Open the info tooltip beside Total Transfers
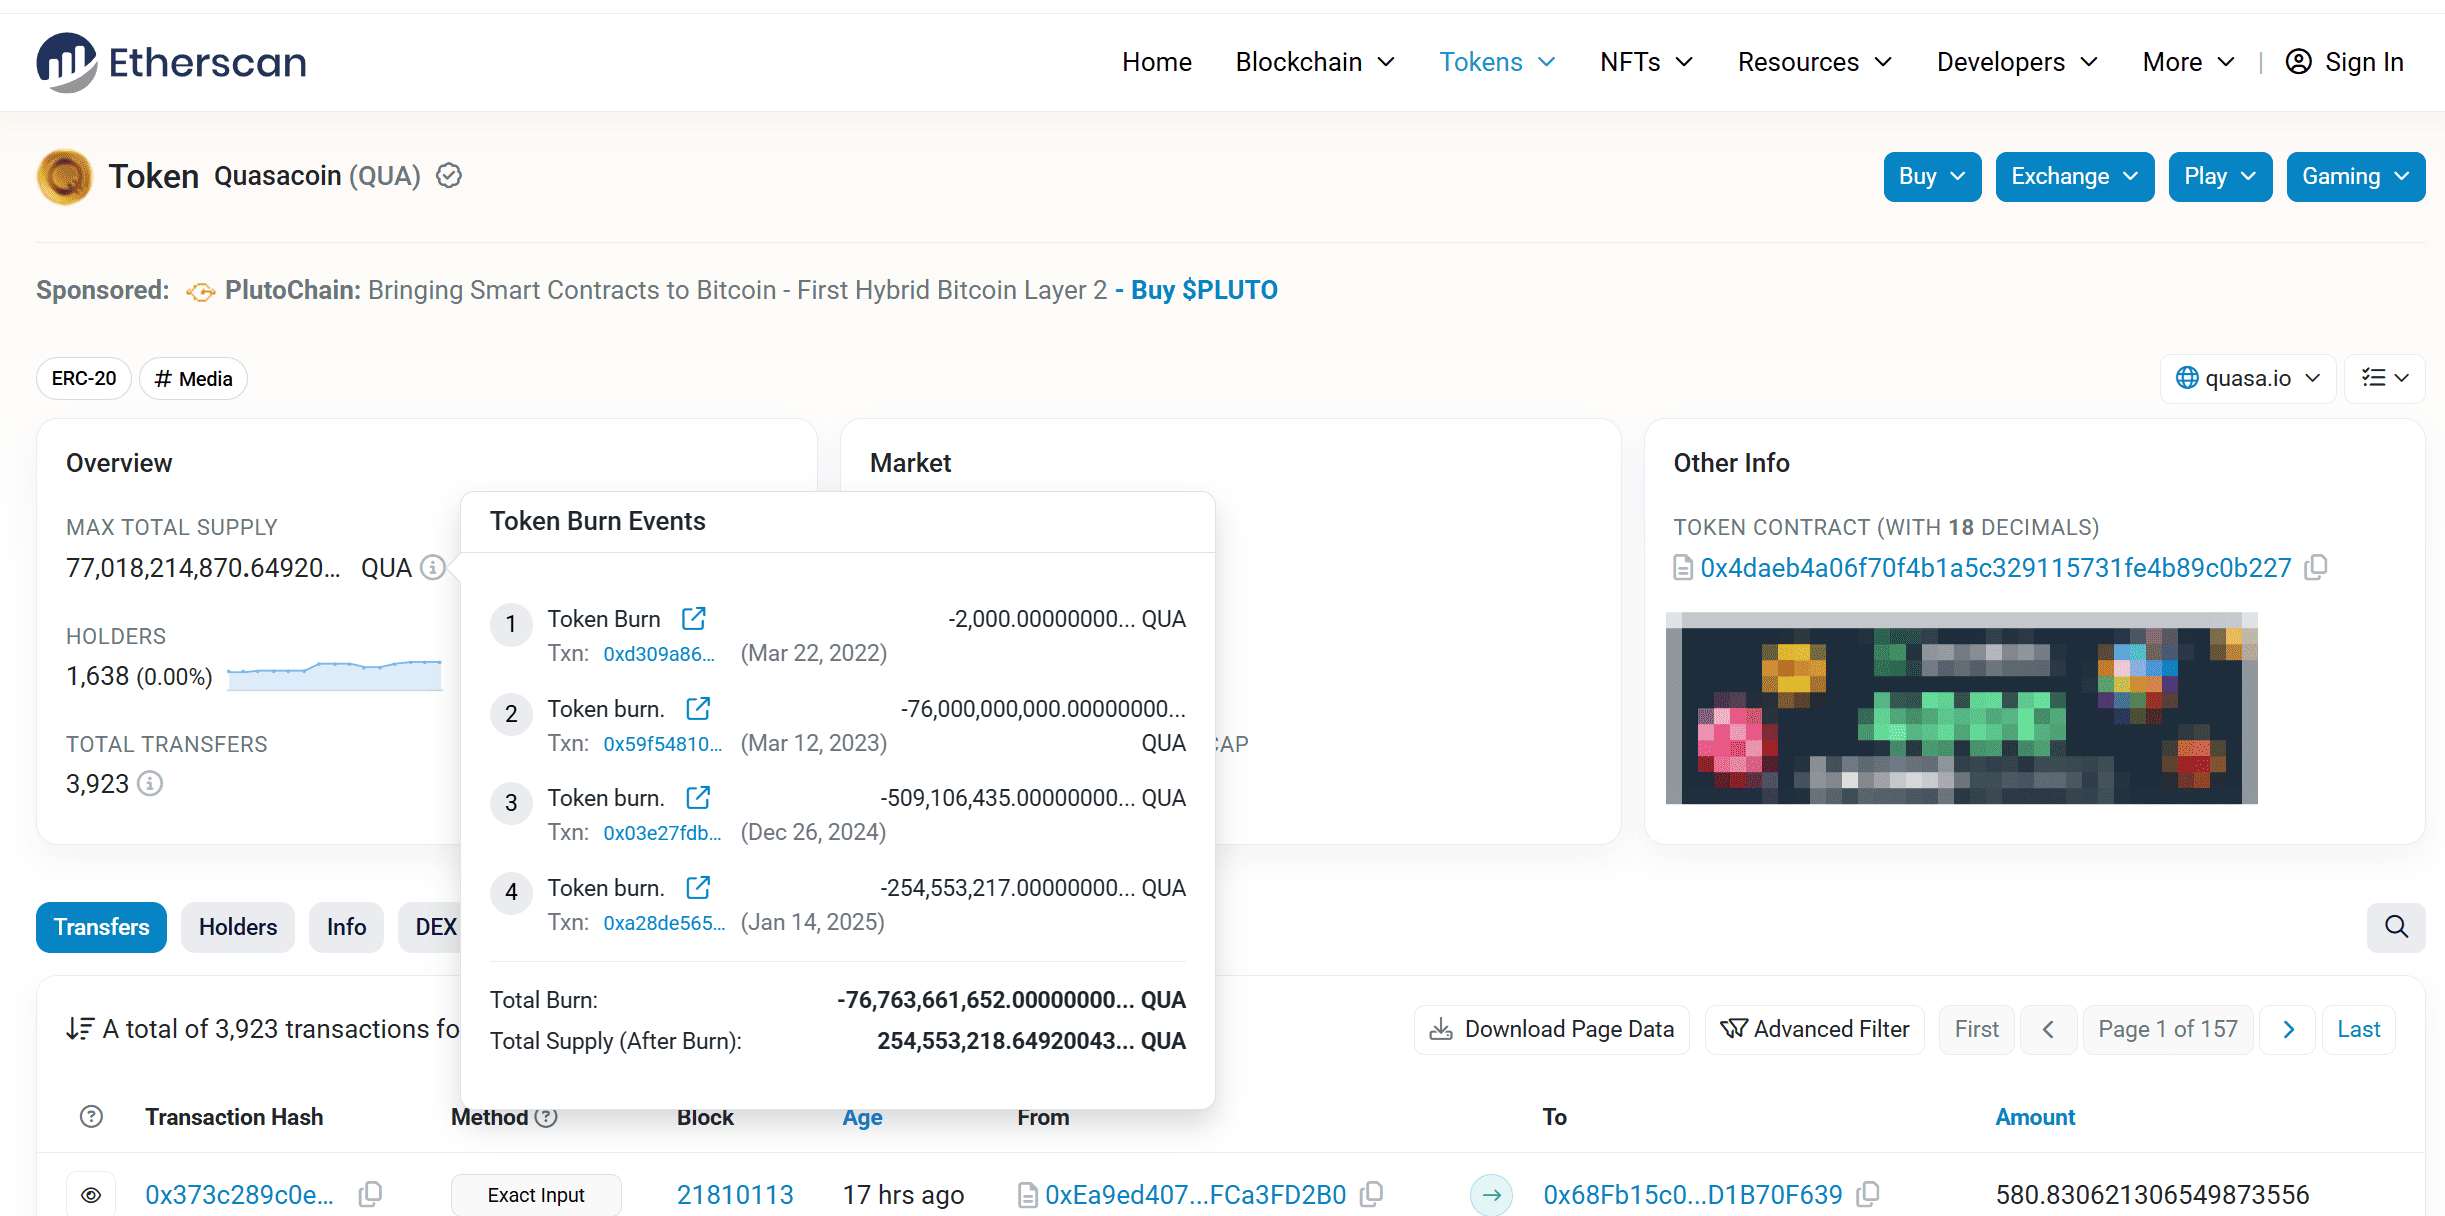This screenshot has height=1216, width=2445. click(x=151, y=783)
